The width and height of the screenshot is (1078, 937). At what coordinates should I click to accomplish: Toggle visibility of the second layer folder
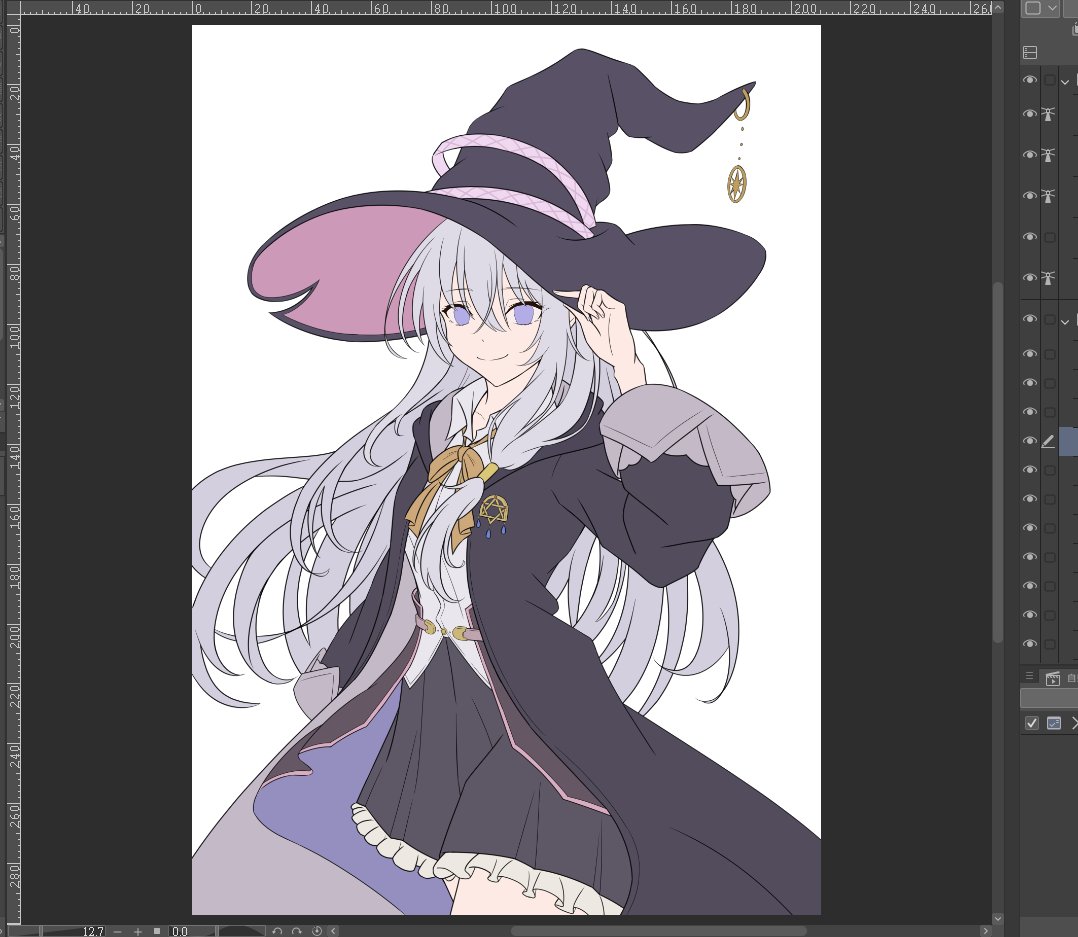click(1029, 319)
